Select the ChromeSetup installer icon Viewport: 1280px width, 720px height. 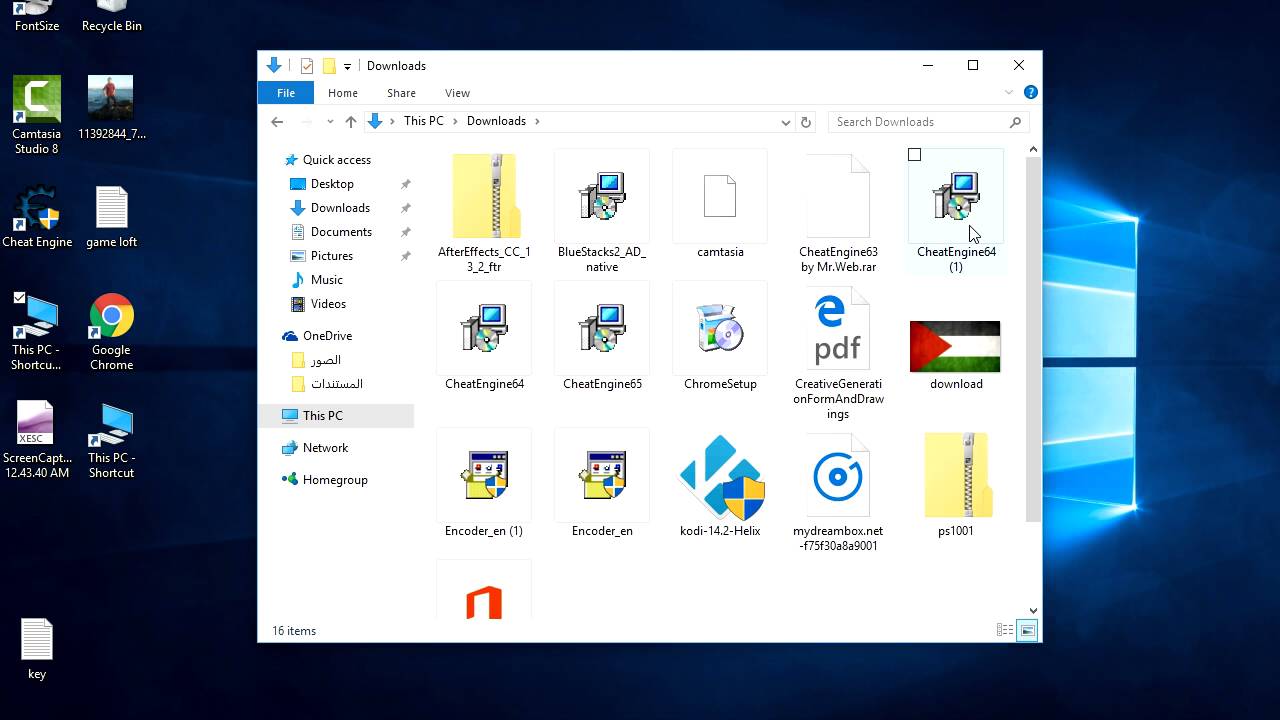[x=720, y=327]
